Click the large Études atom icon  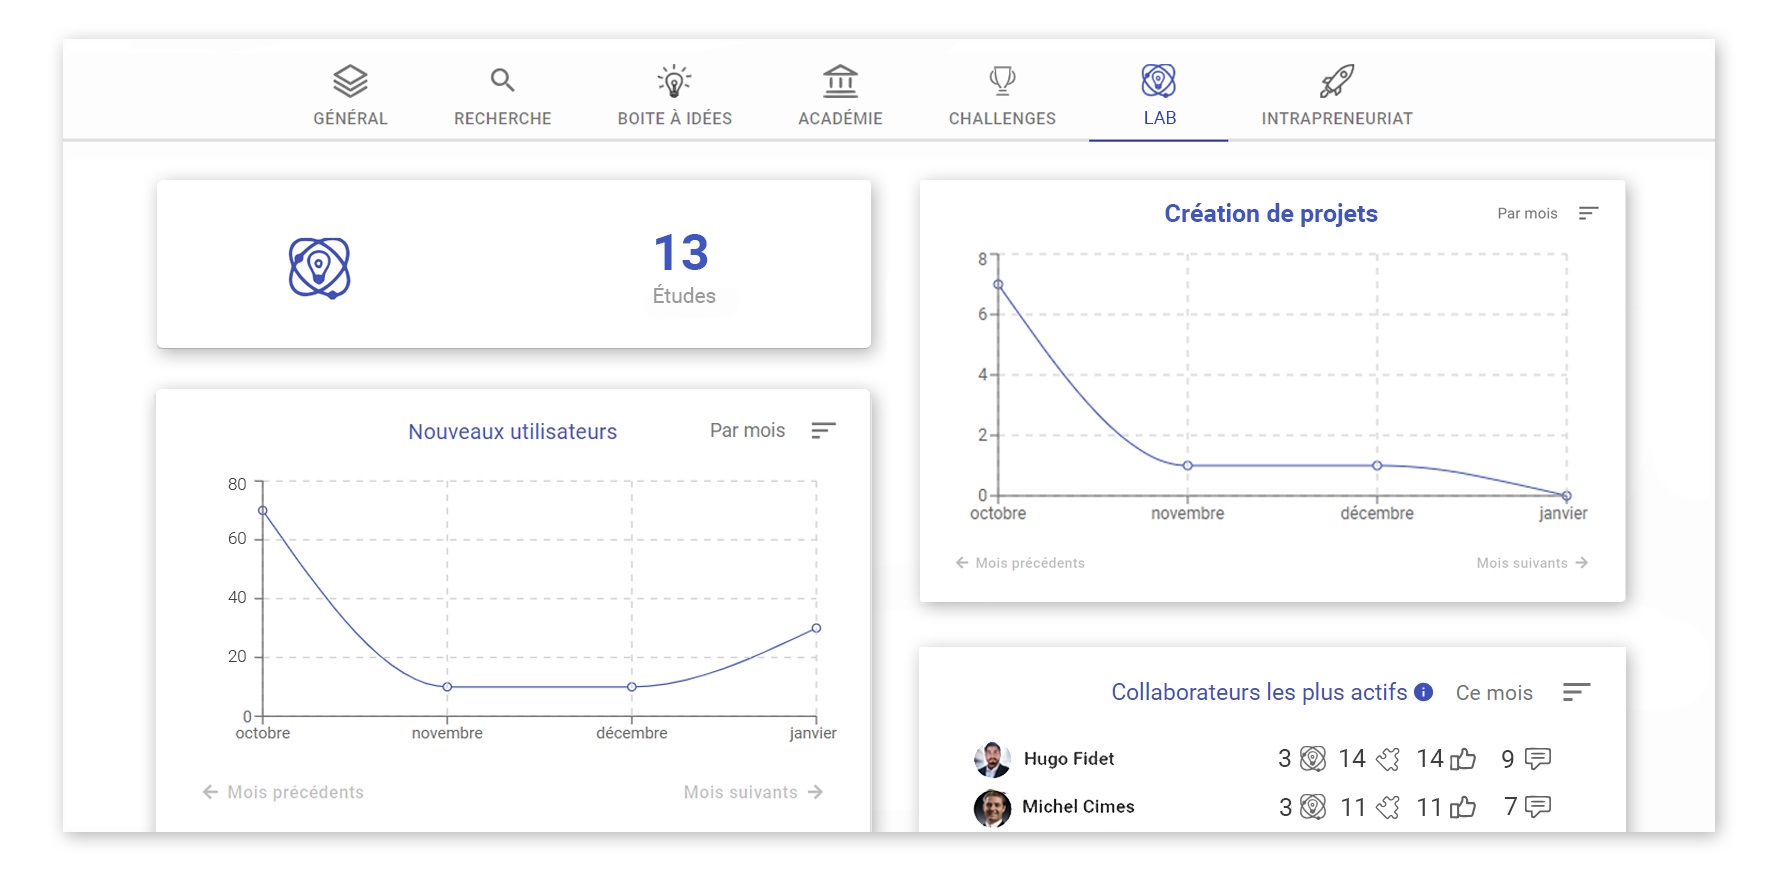click(x=319, y=268)
